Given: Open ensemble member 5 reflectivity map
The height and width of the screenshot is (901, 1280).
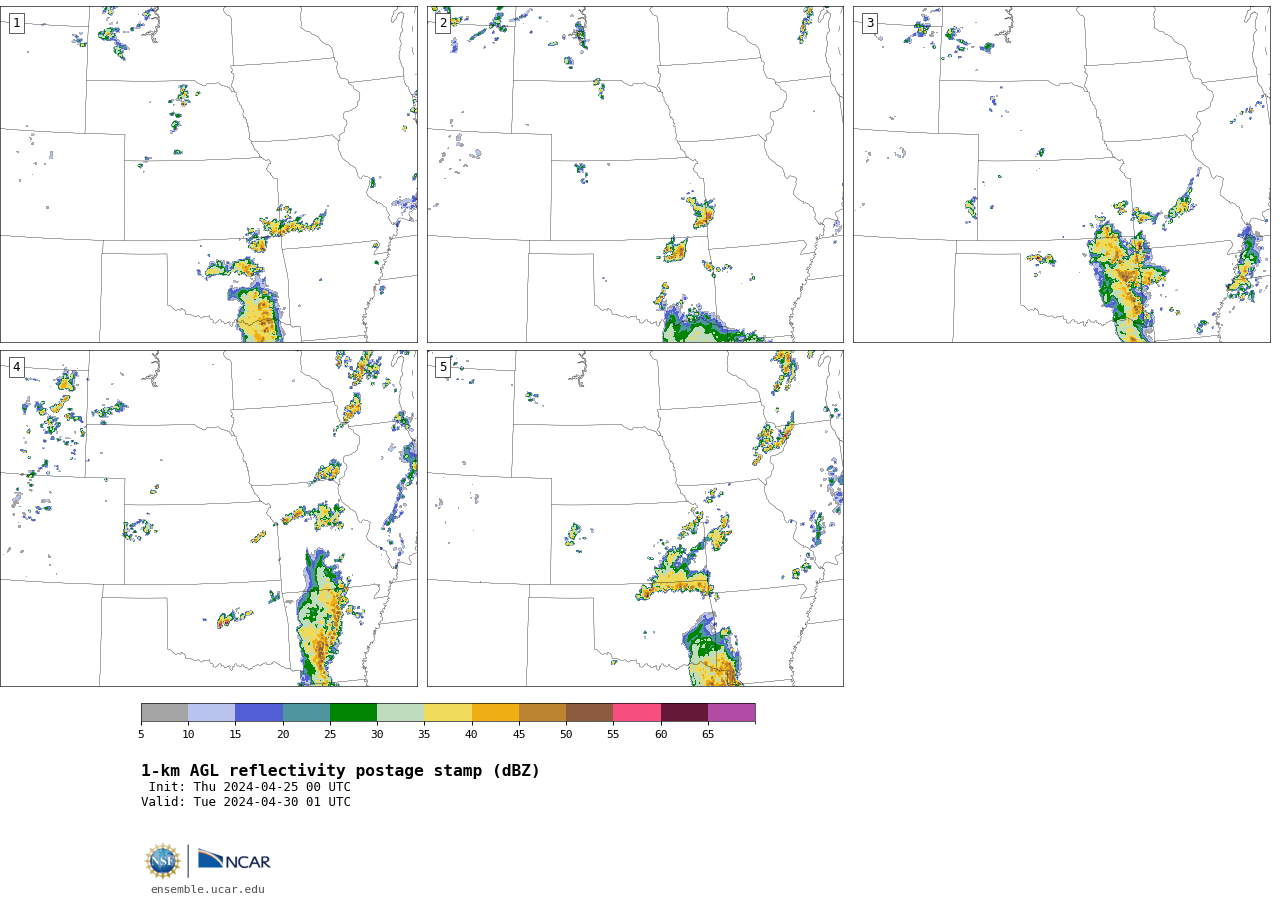Looking at the screenshot, I should (635, 518).
